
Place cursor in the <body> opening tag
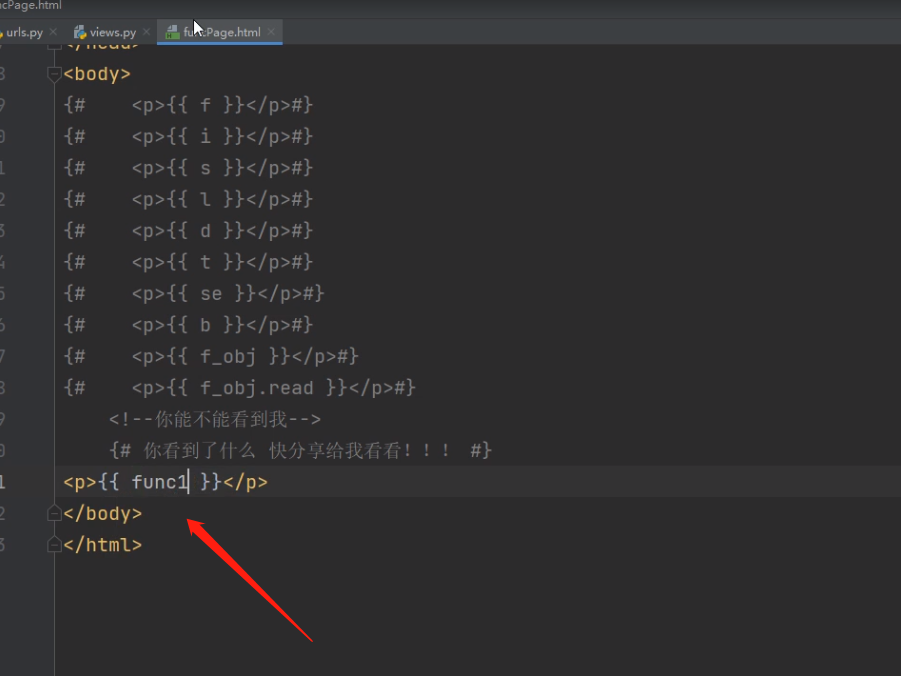point(97,74)
